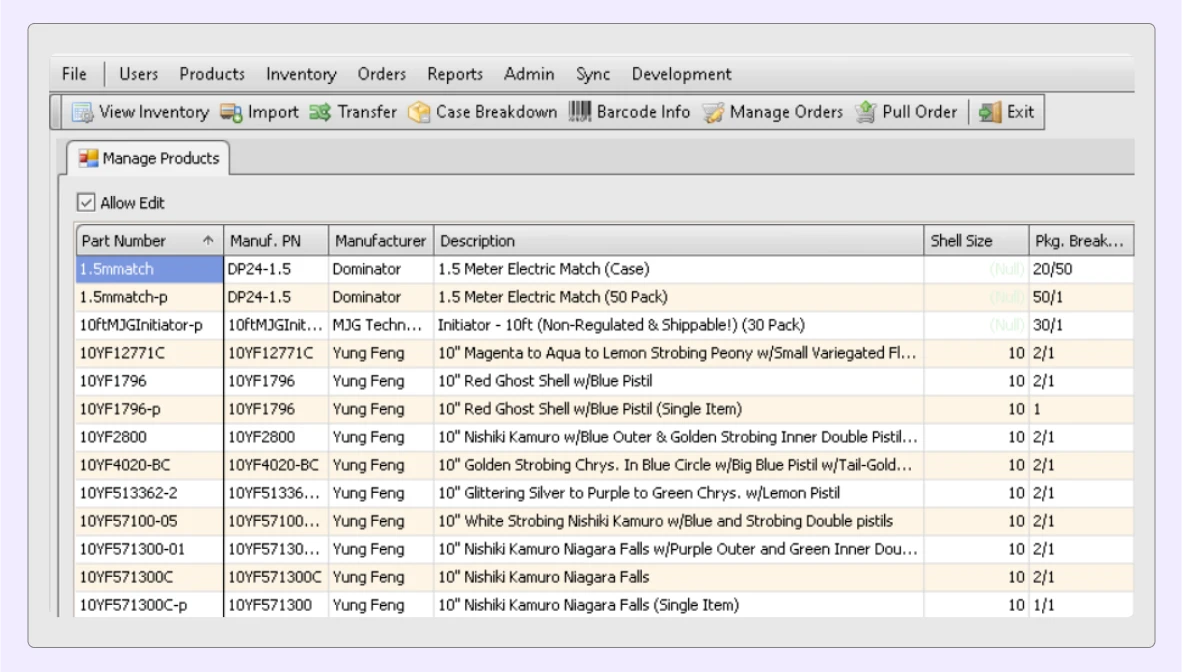Image resolution: width=1182 pixels, height=672 pixels.
Task: Click the Barcode Info icon
Action: pos(580,112)
